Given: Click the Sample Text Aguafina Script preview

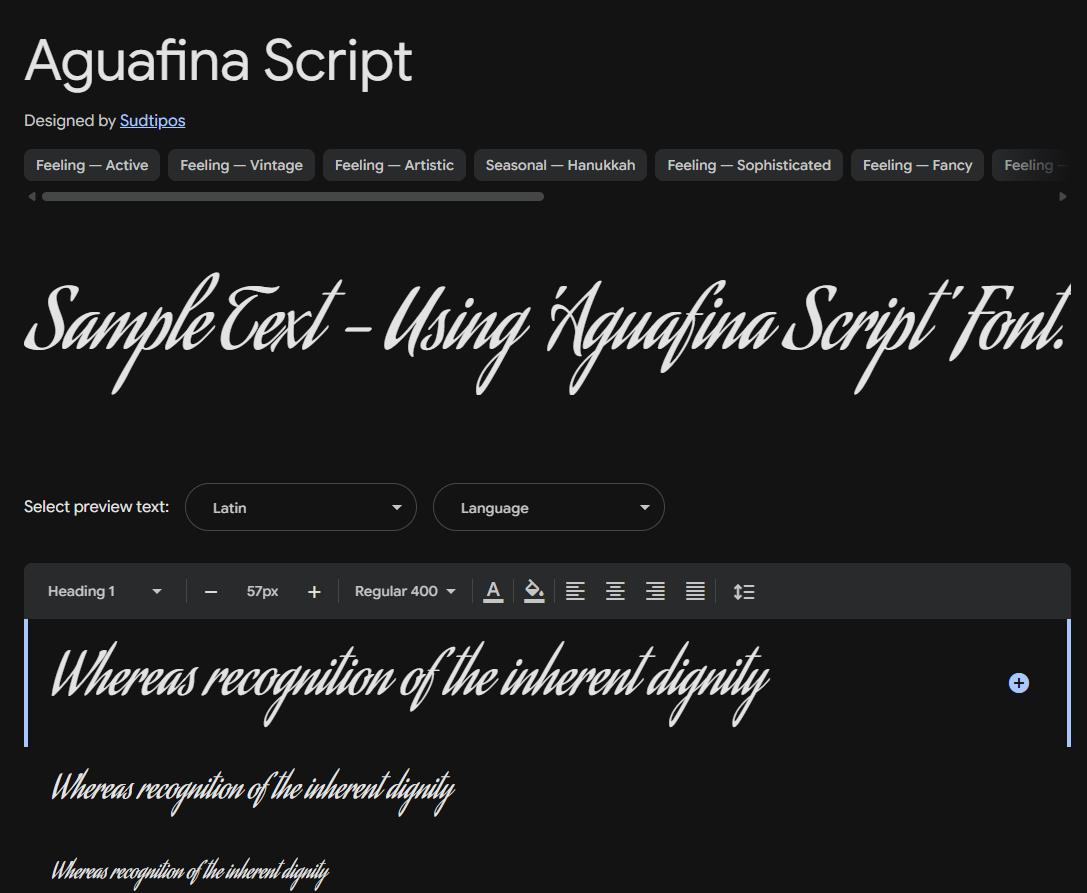Looking at the screenshot, I should [x=548, y=333].
